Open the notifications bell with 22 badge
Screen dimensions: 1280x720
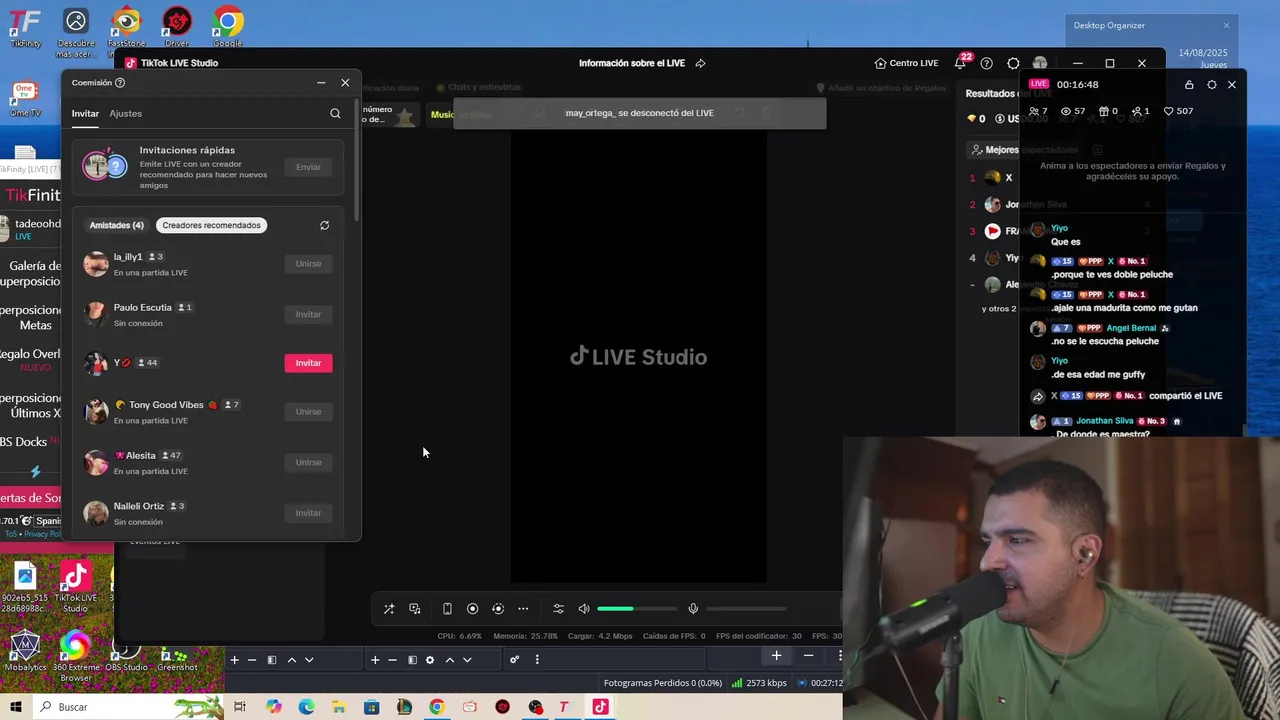pyautogui.click(x=960, y=63)
